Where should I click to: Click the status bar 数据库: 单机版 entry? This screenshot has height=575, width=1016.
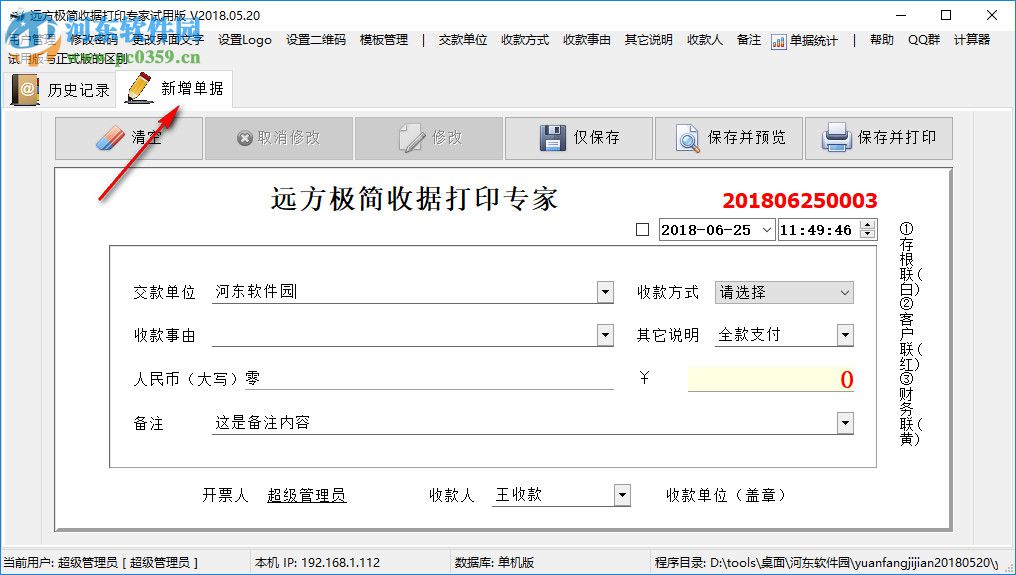[494, 562]
